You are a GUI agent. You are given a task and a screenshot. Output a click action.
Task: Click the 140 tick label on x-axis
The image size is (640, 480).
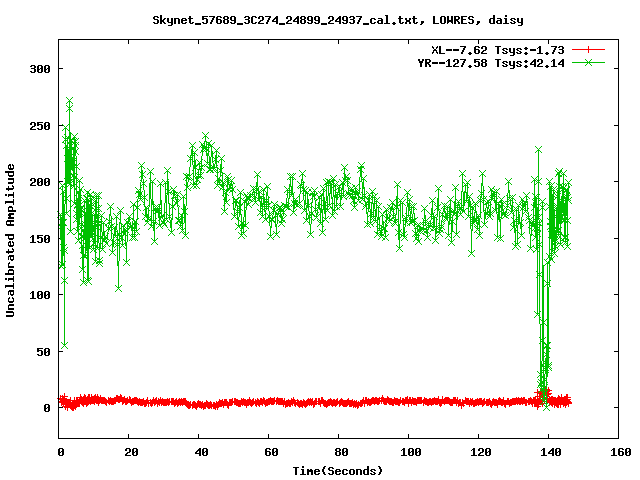[548, 453]
